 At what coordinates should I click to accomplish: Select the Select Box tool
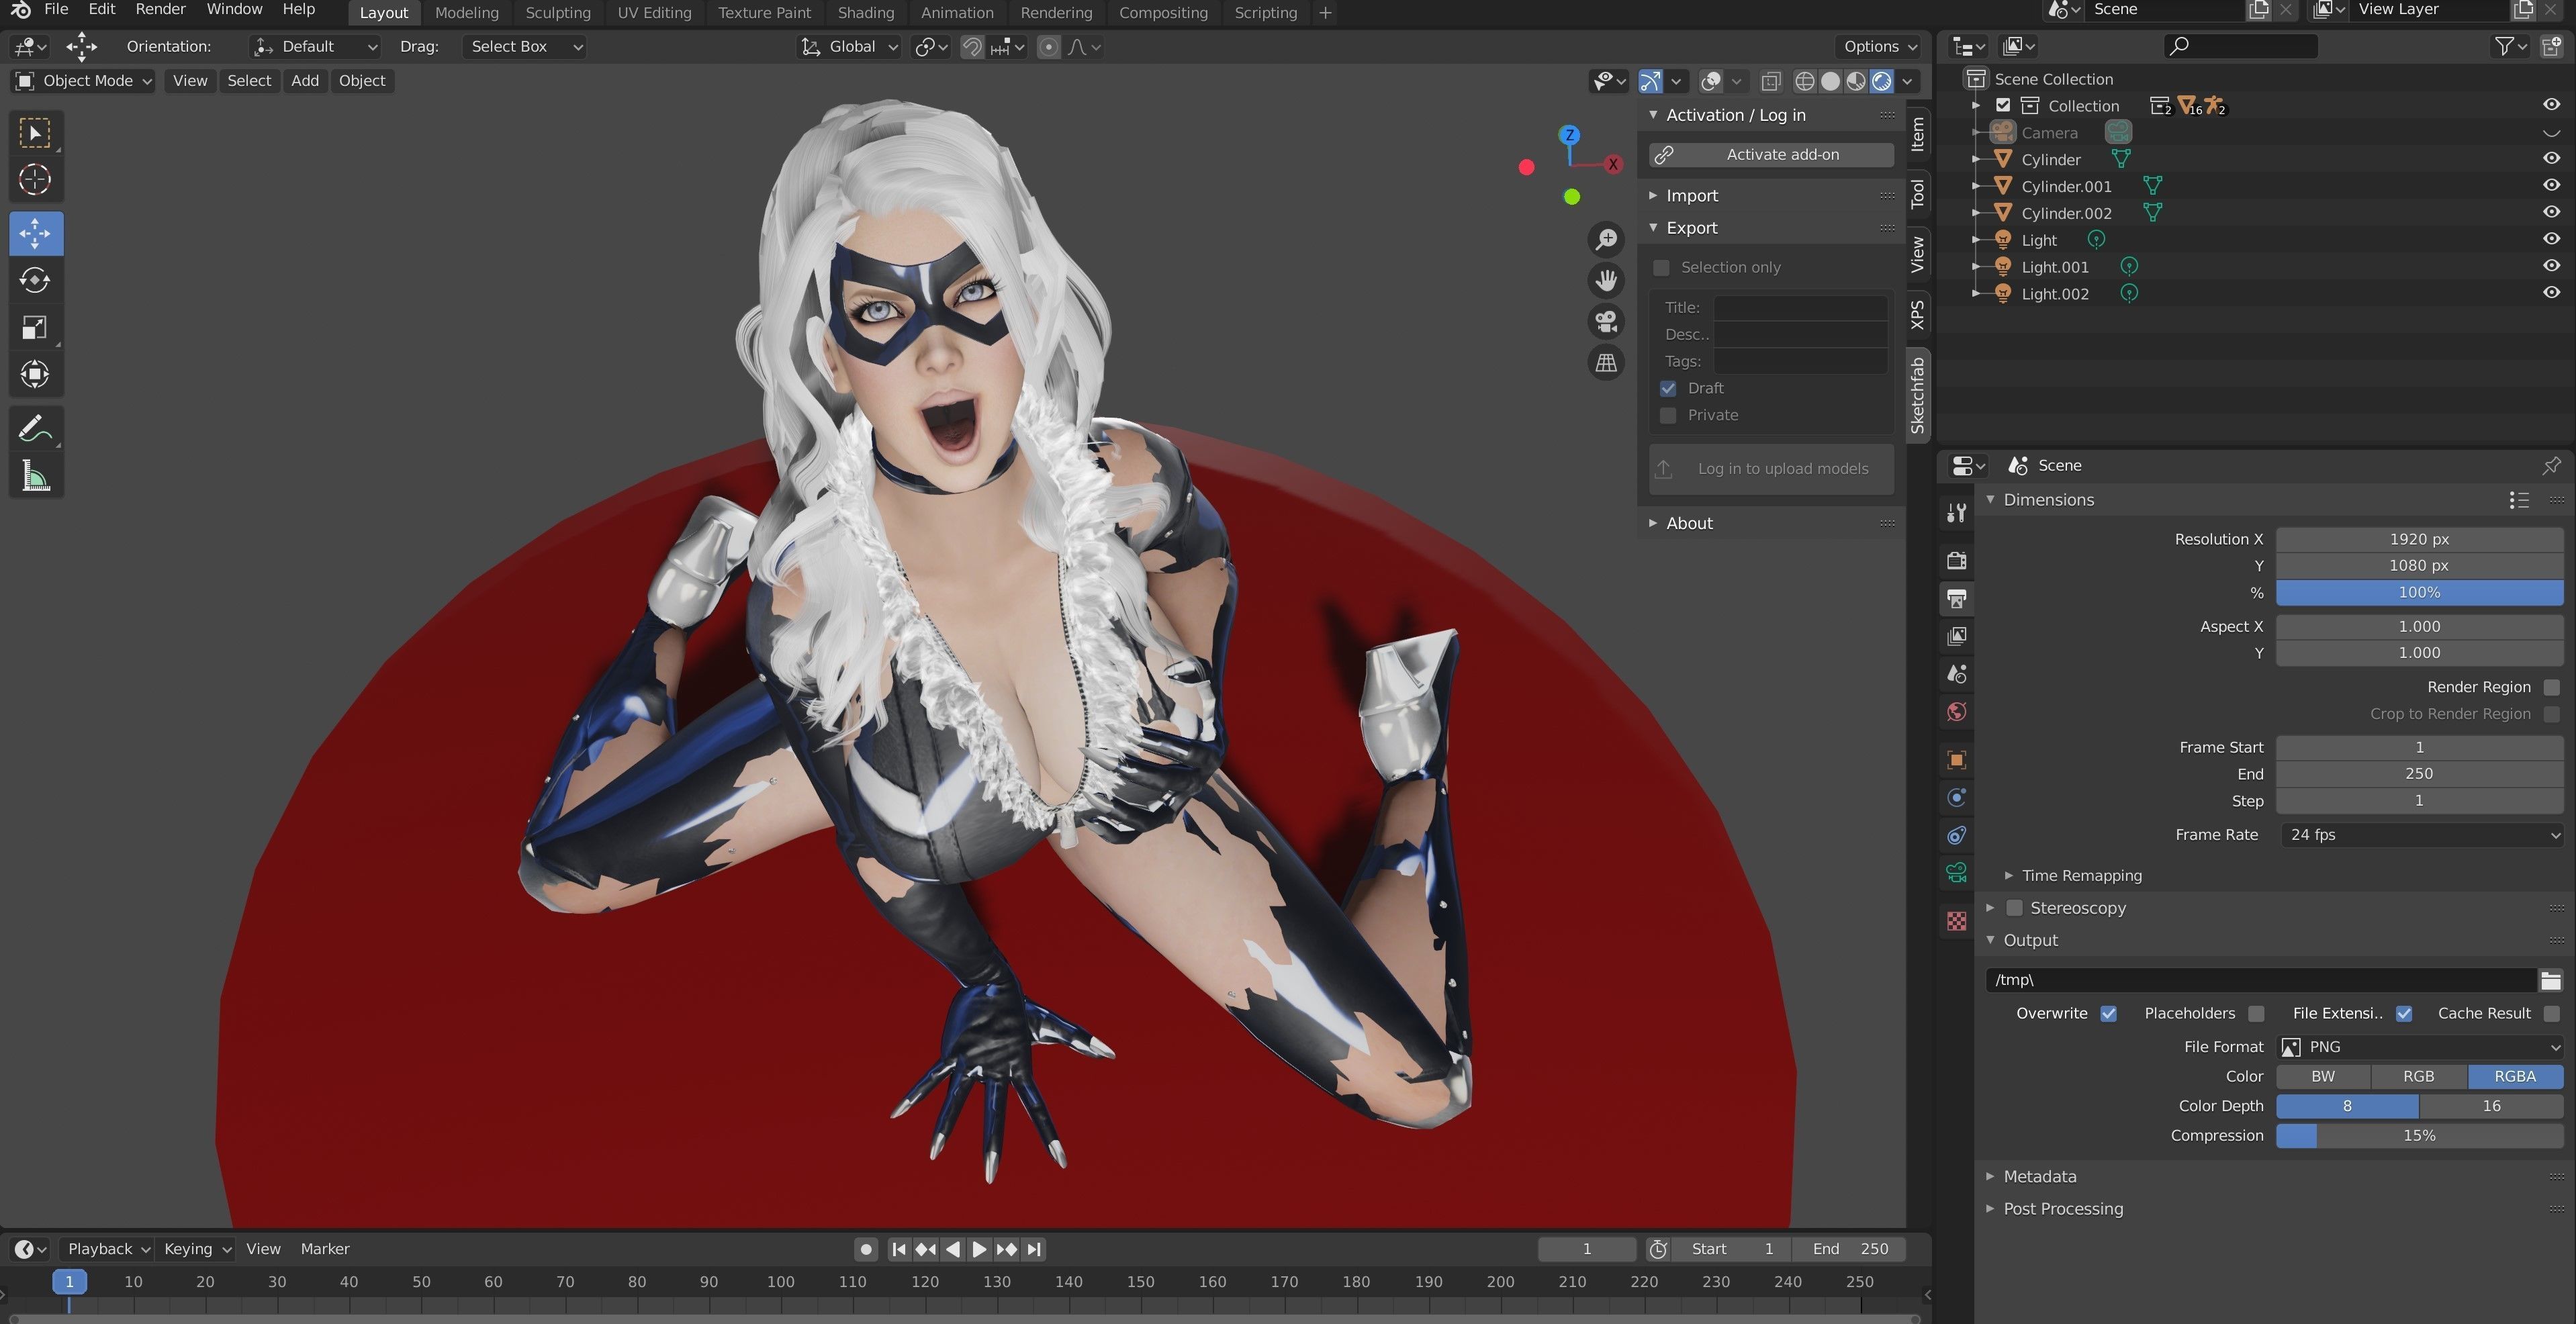click(35, 133)
